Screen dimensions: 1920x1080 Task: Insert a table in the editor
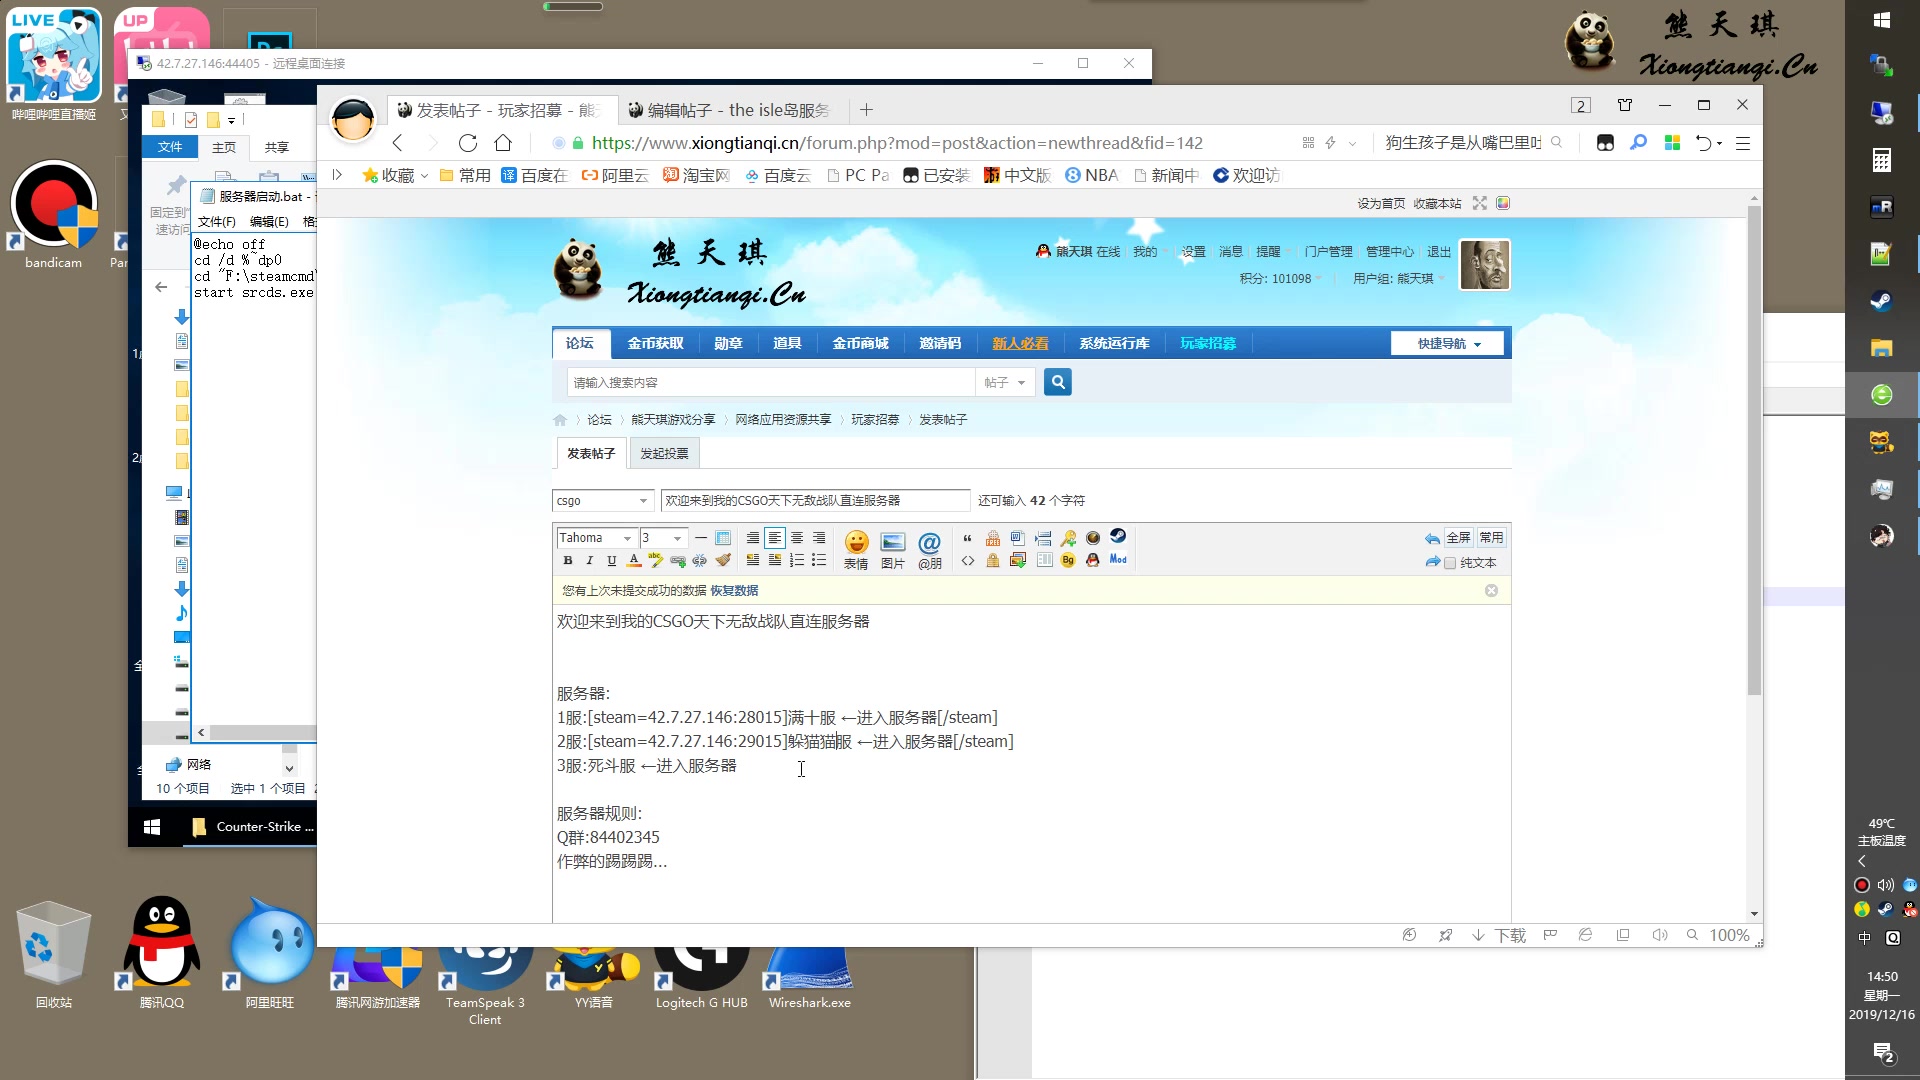click(x=723, y=538)
